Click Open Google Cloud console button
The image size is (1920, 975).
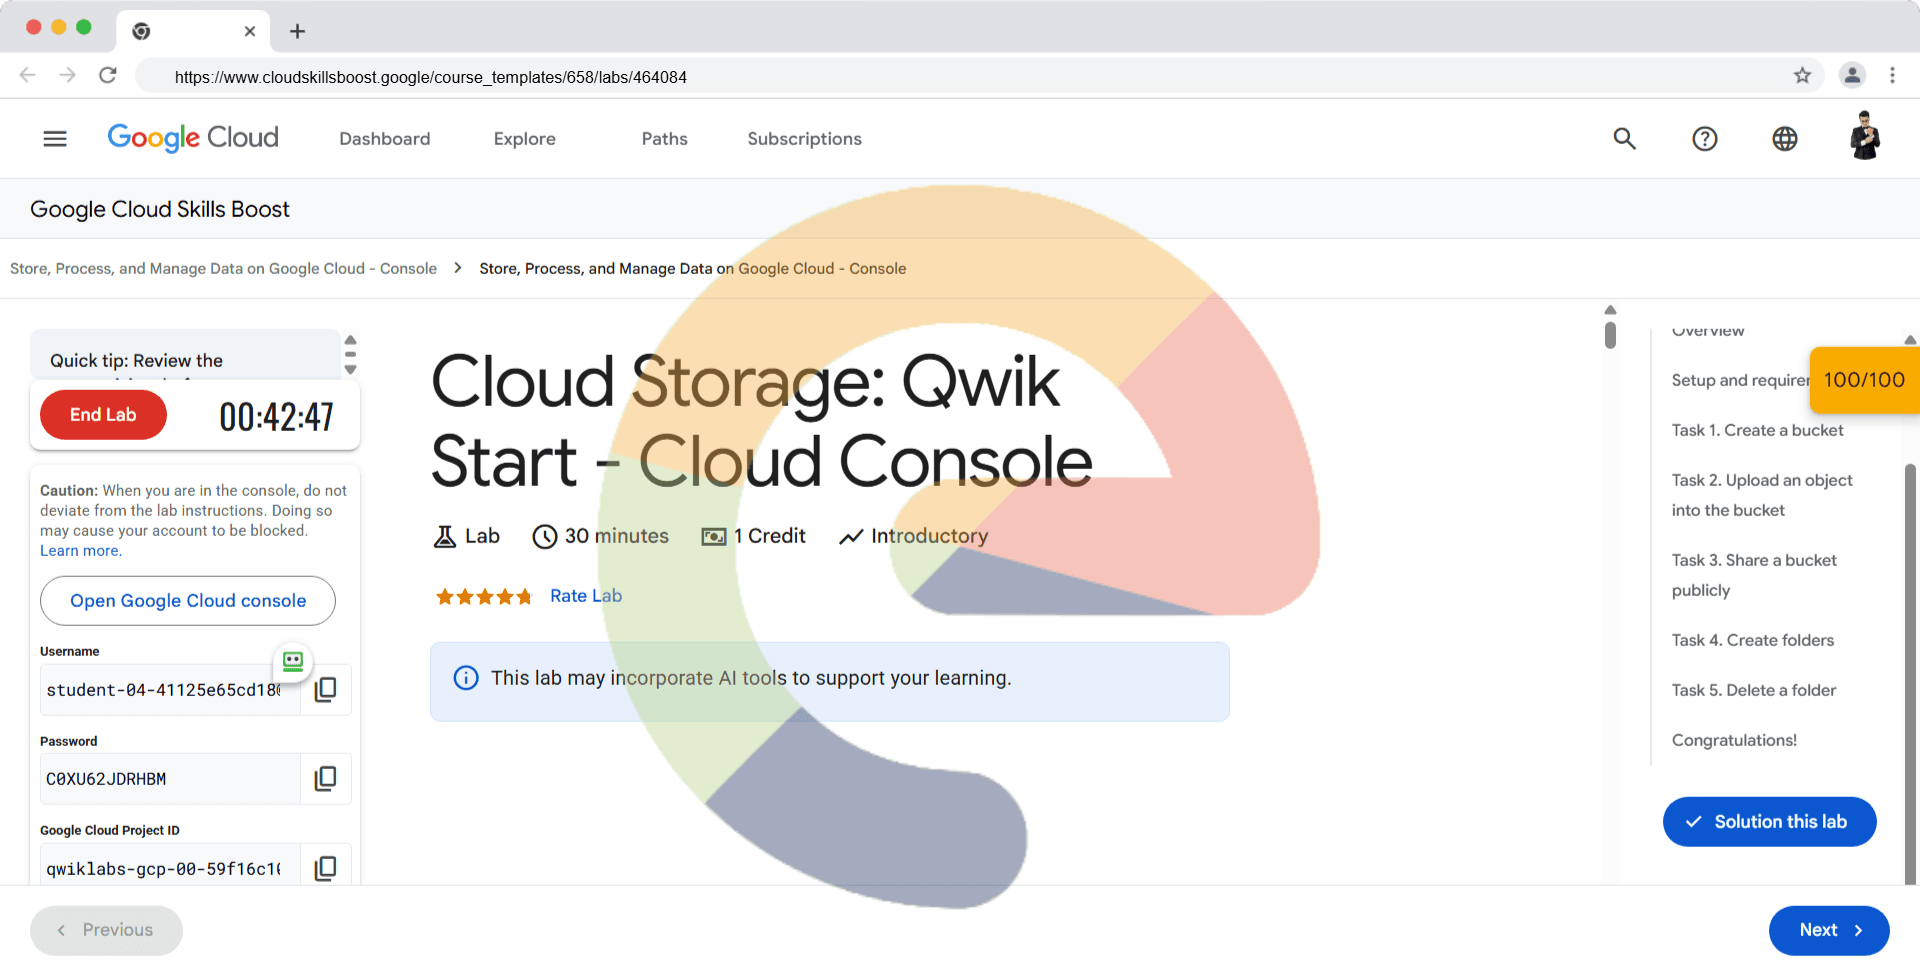(x=188, y=601)
